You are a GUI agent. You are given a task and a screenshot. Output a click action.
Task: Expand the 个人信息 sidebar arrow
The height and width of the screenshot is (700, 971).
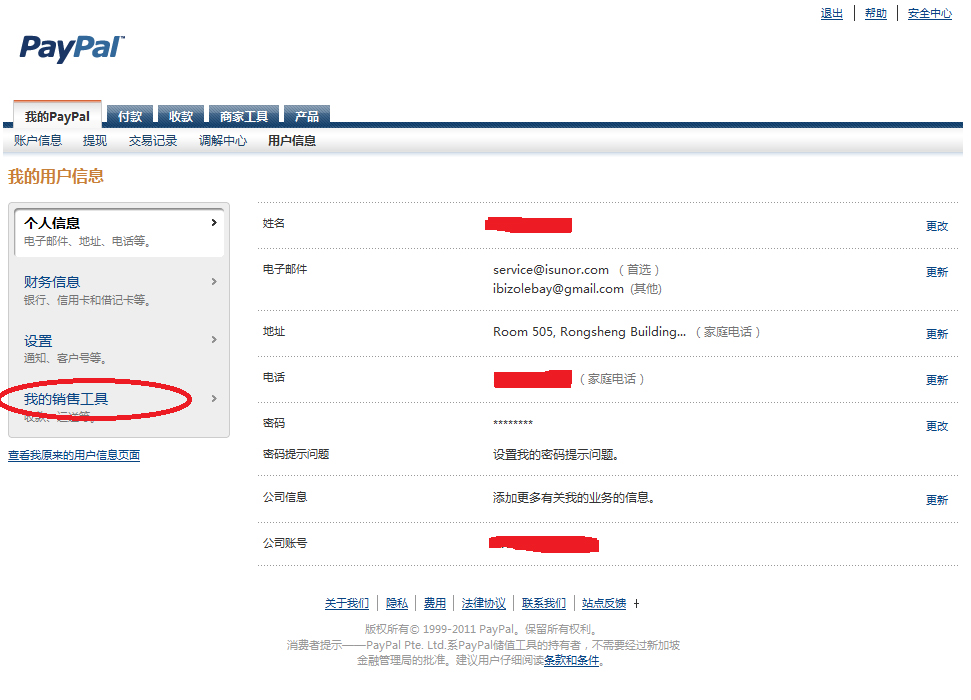pos(214,223)
